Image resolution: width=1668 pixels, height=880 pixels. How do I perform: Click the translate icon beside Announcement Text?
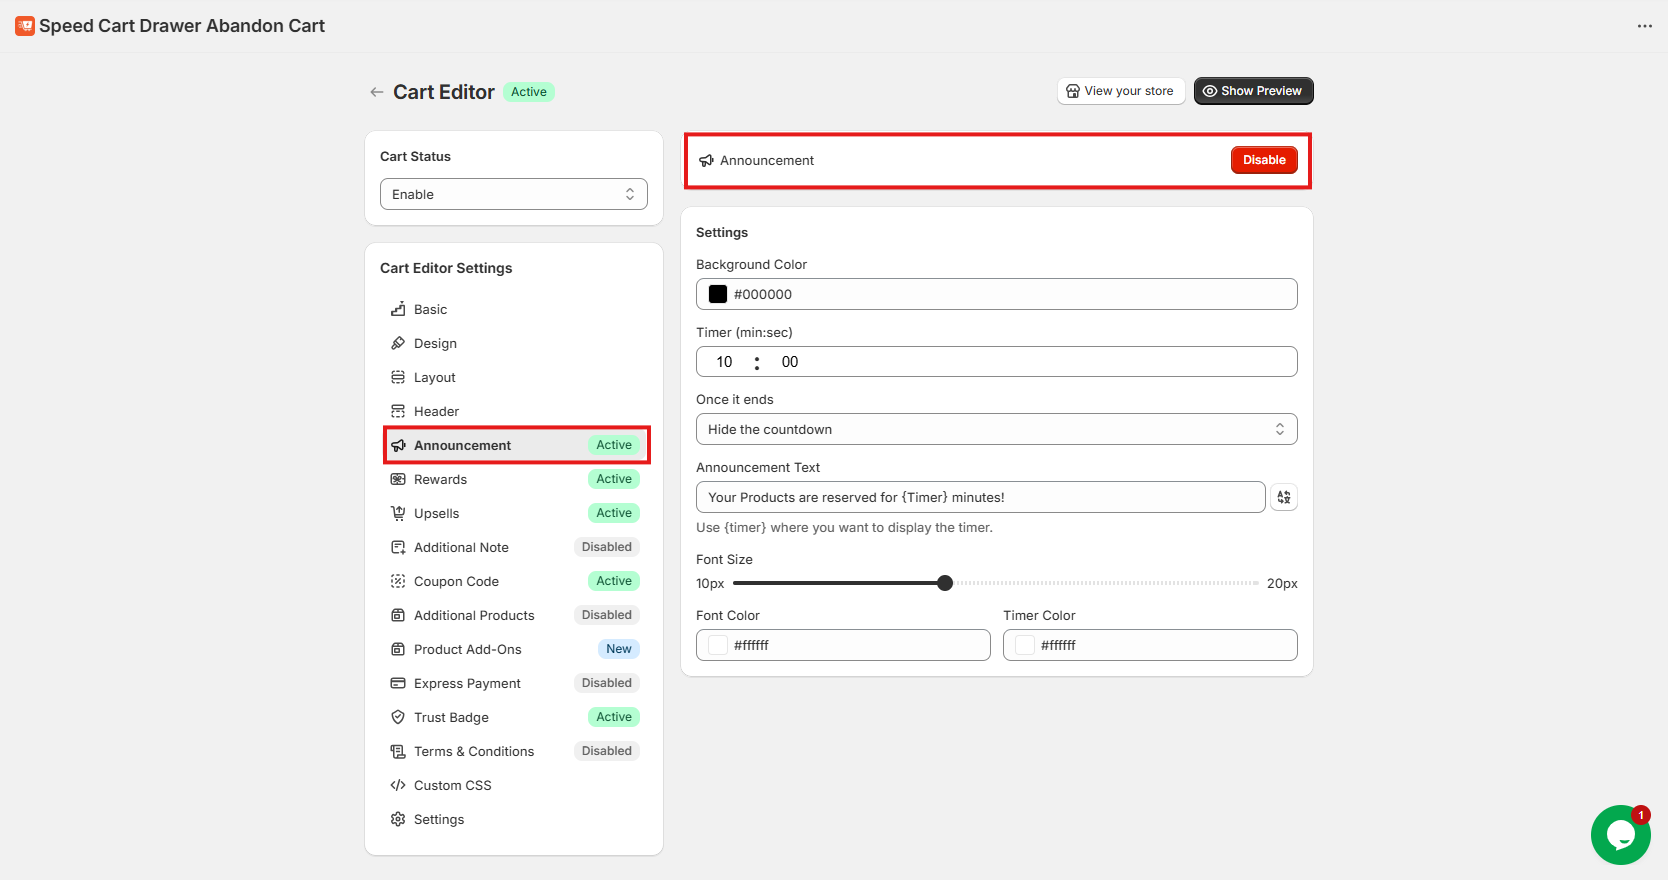point(1284,497)
